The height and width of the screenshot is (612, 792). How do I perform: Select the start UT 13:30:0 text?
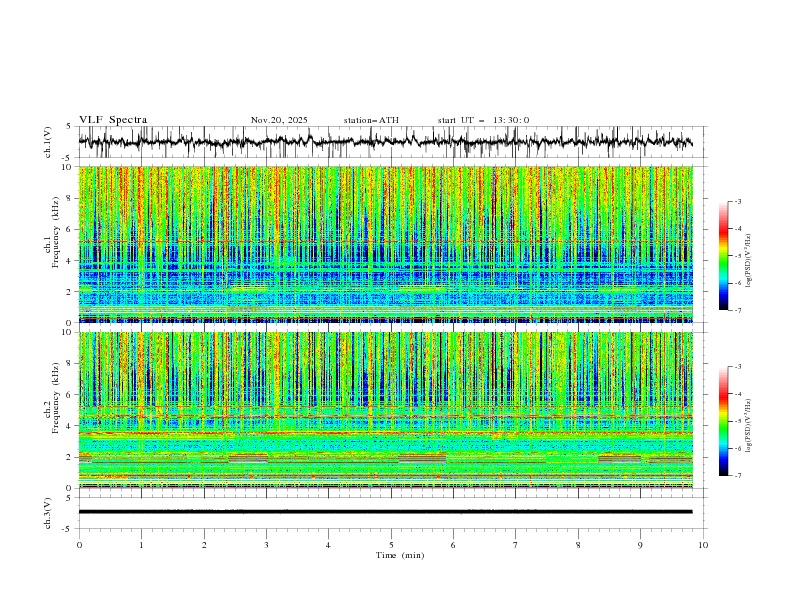pyautogui.click(x=483, y=120)
